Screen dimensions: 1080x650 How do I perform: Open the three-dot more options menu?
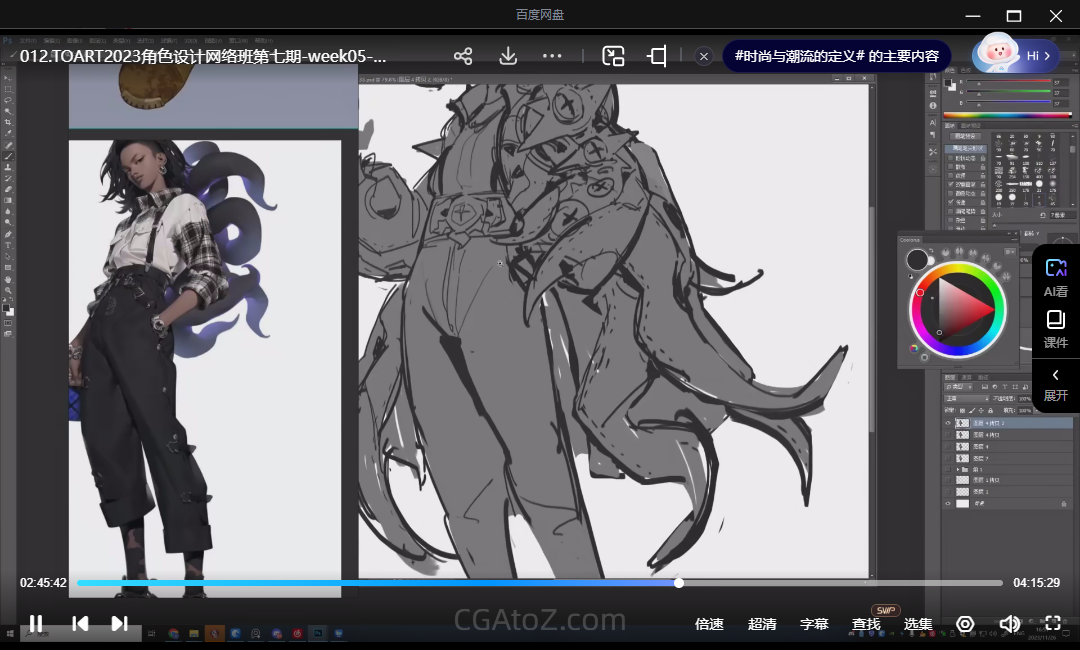click(x=552, y=56)
